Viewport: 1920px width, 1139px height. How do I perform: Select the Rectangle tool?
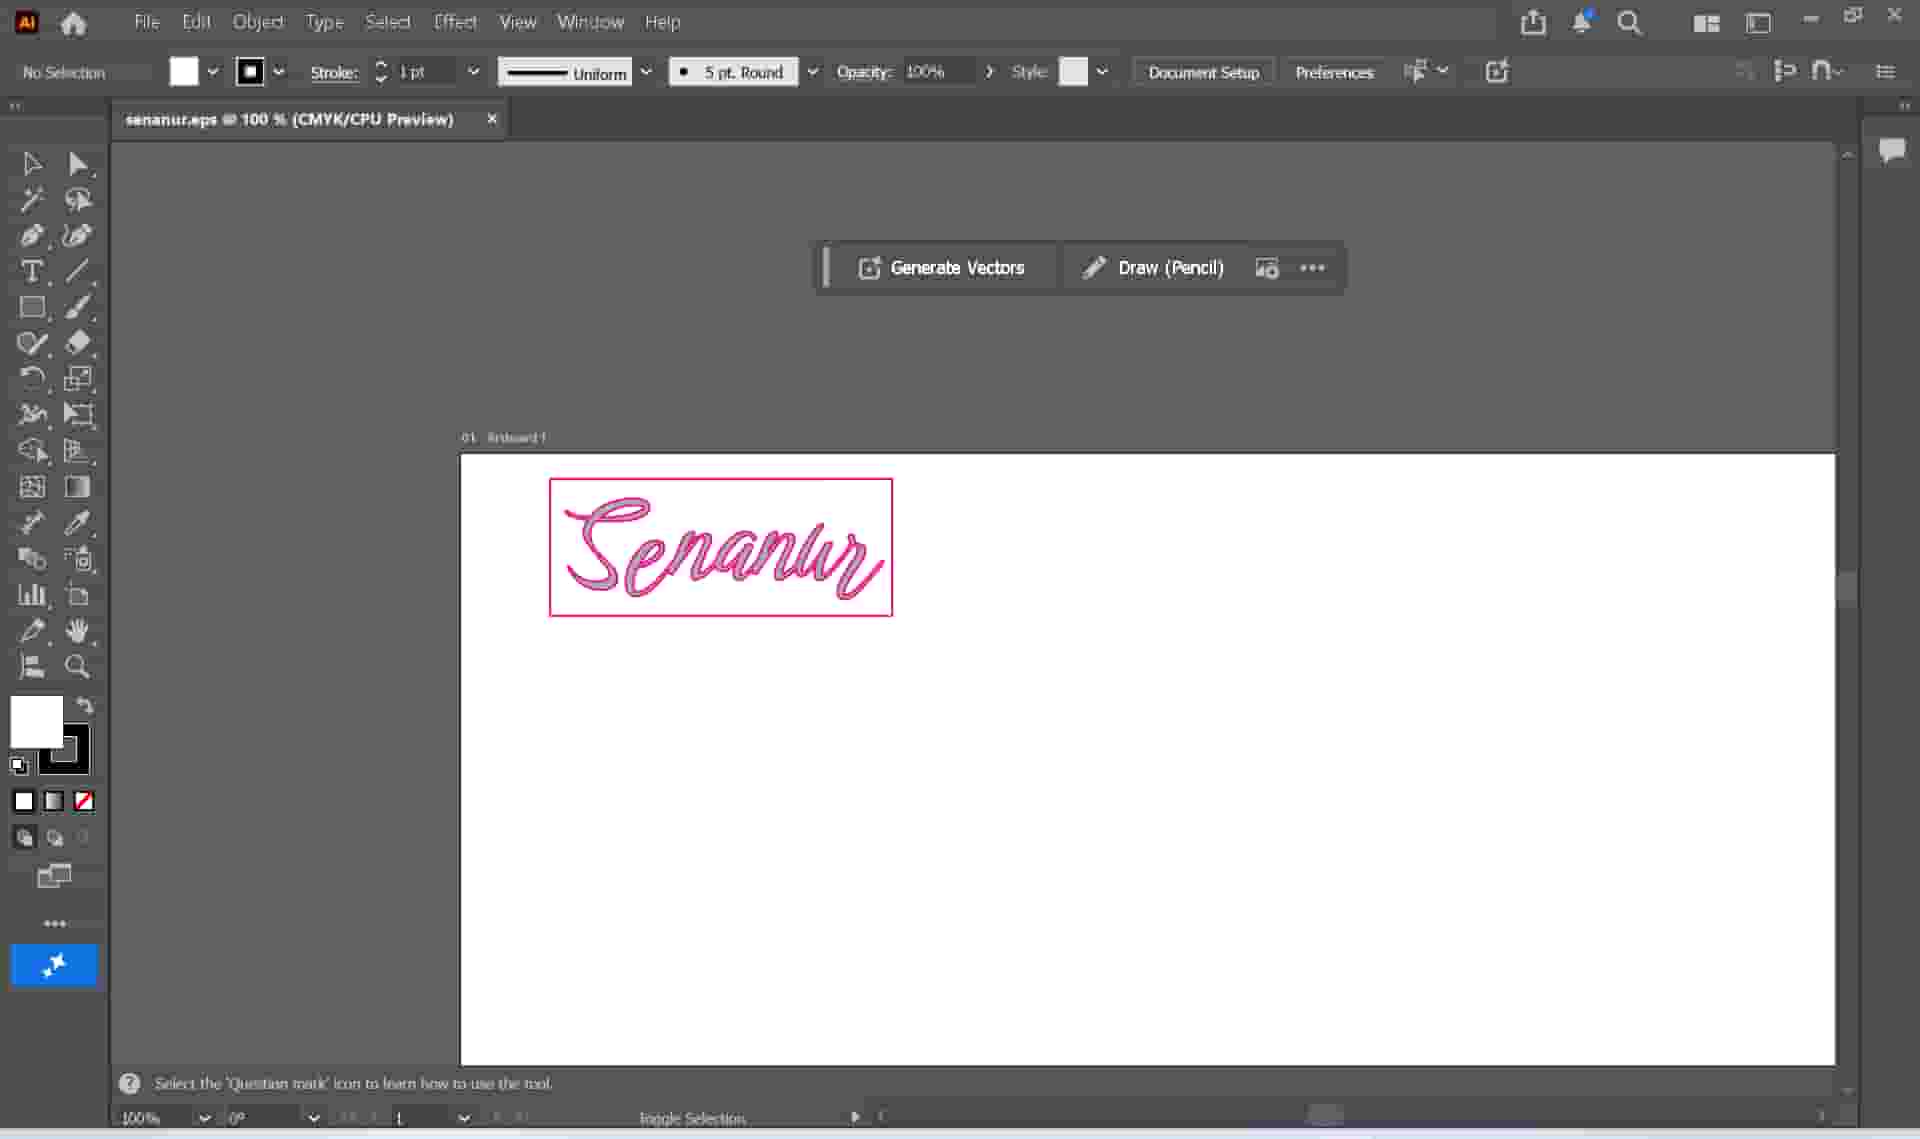click(31, 308)
